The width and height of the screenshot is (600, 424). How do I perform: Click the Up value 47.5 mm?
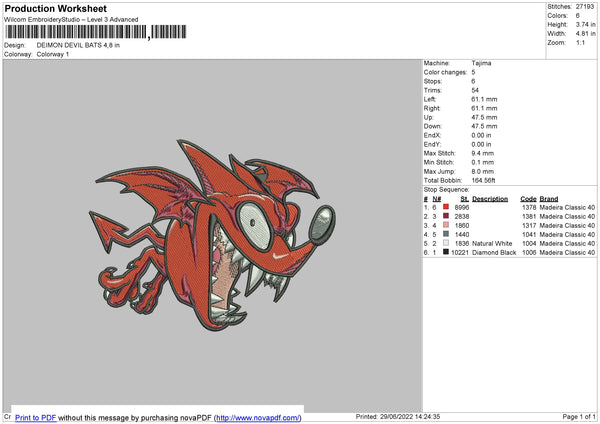(x=484, y=117)
